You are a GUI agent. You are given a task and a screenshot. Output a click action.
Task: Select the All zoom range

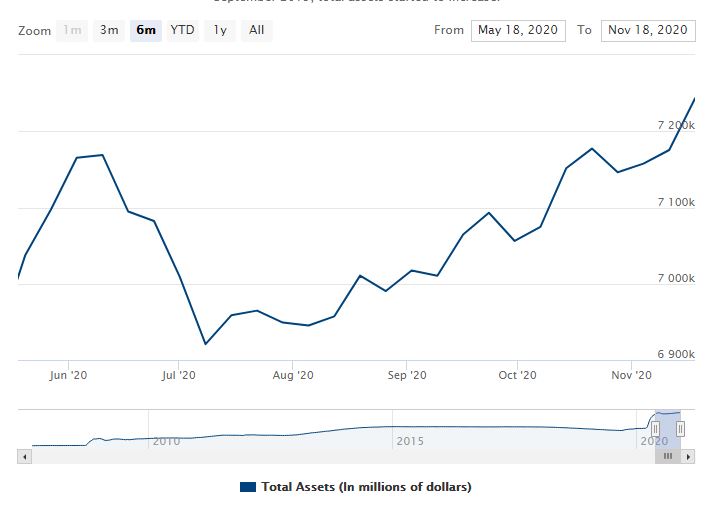[257, 30]
